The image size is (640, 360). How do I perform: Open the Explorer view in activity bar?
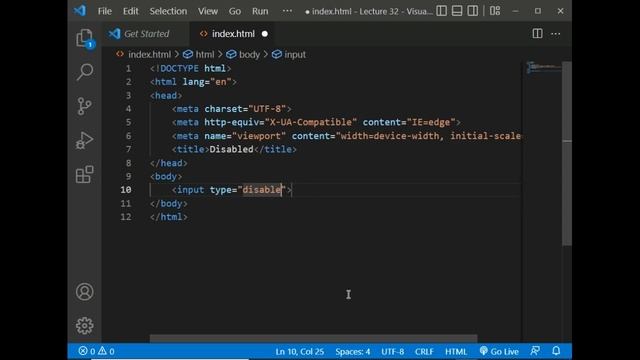[84, 38]
